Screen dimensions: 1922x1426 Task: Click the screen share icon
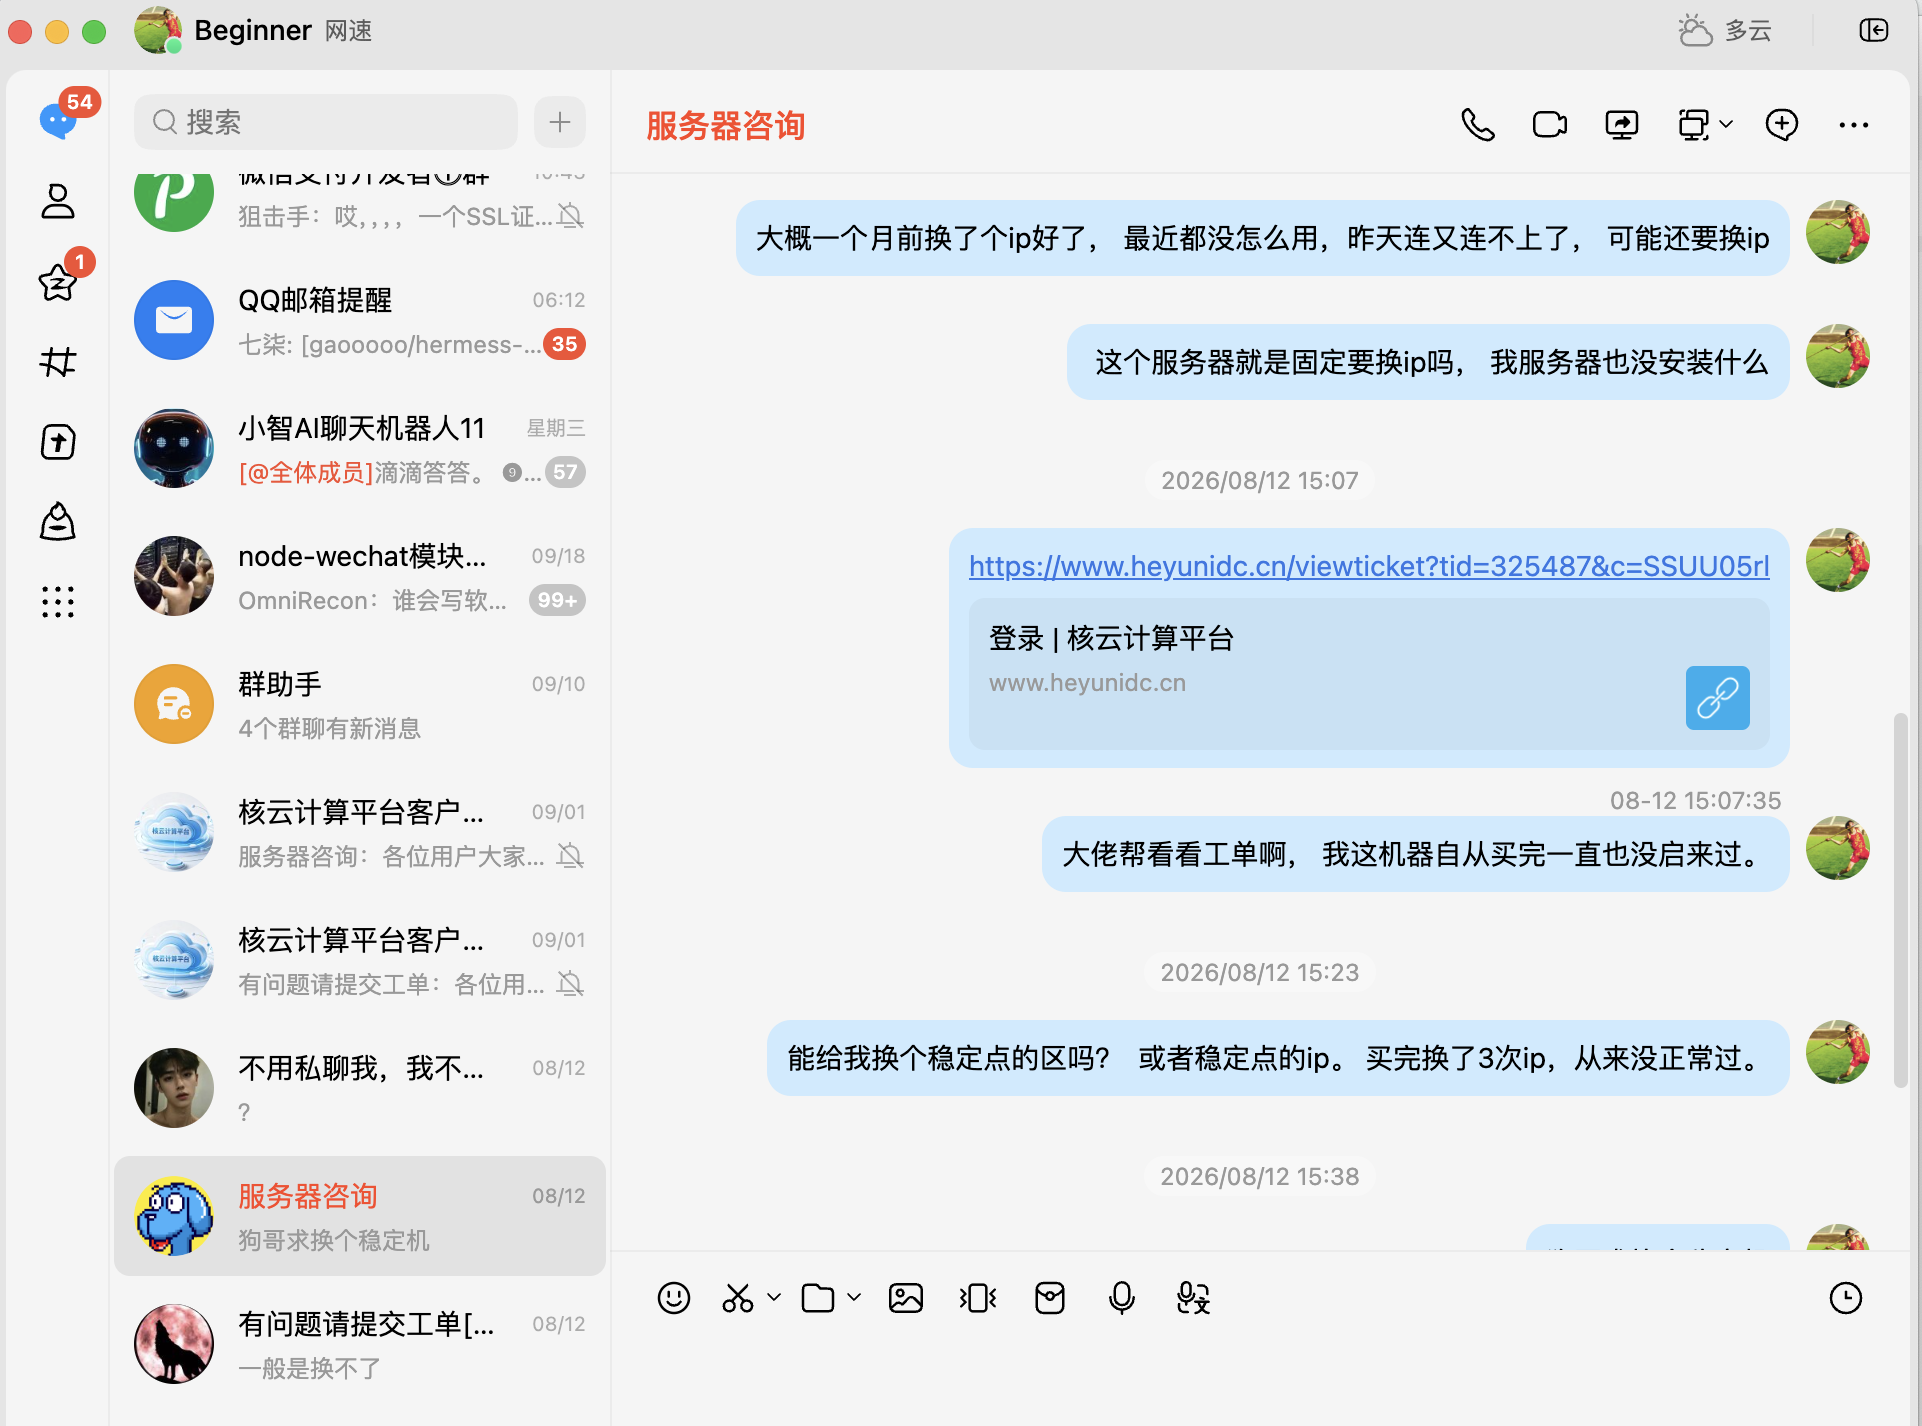[1622, 125]
